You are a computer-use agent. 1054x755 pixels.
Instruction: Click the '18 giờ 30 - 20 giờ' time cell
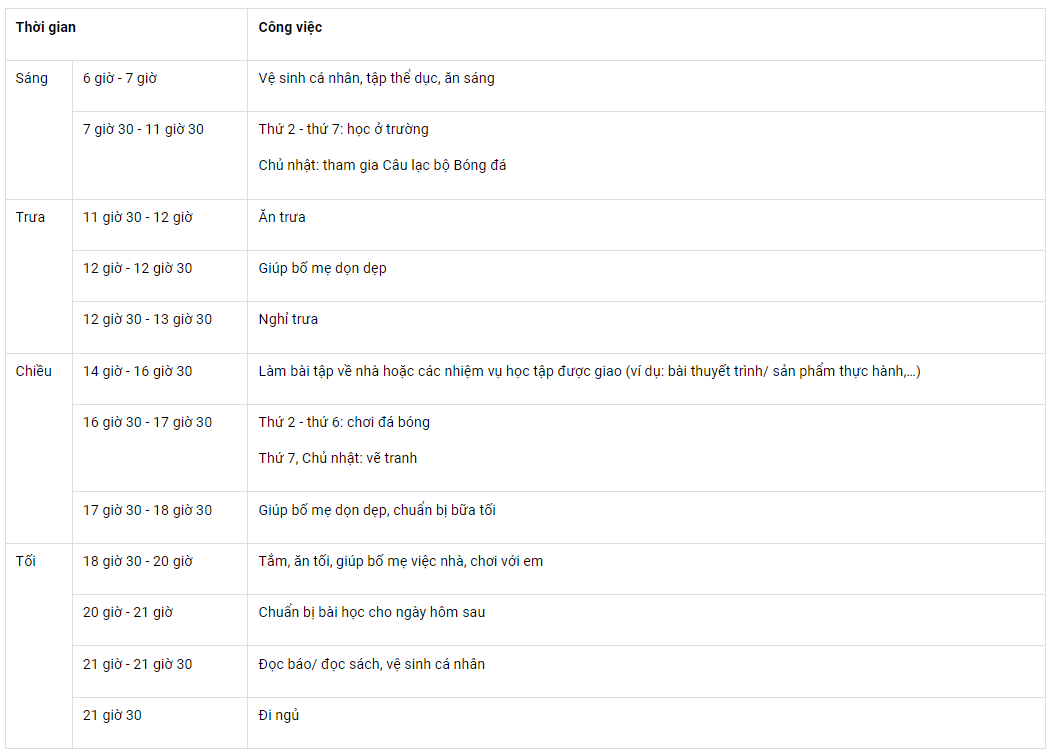coord(160,569)
